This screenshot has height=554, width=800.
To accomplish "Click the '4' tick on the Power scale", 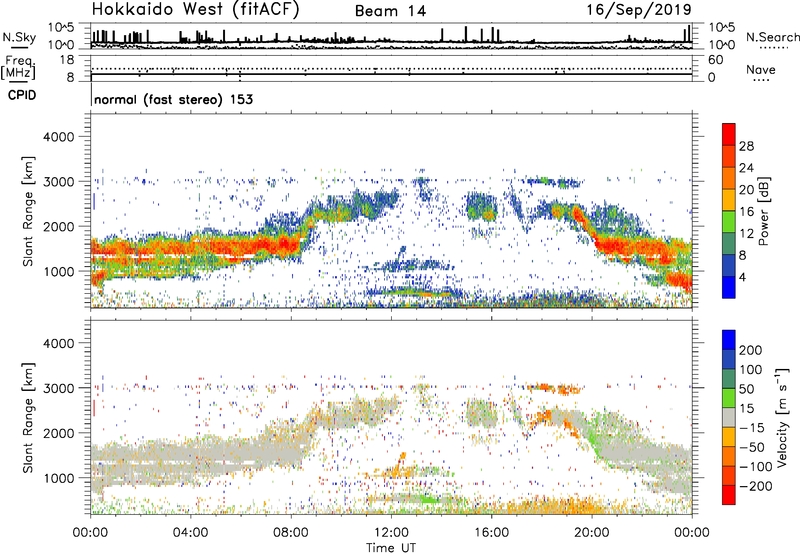I will tap(742, 277).
